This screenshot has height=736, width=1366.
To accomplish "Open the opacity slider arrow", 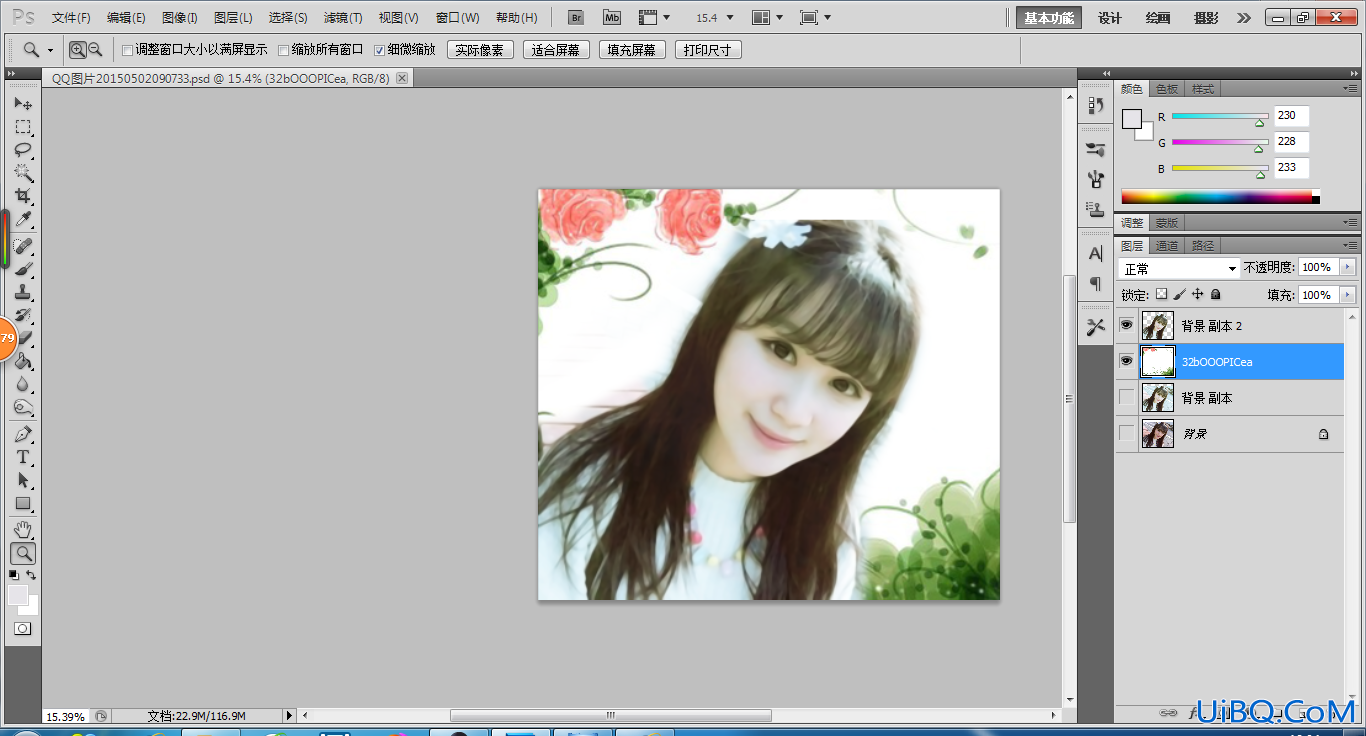I will (1347, 268).
